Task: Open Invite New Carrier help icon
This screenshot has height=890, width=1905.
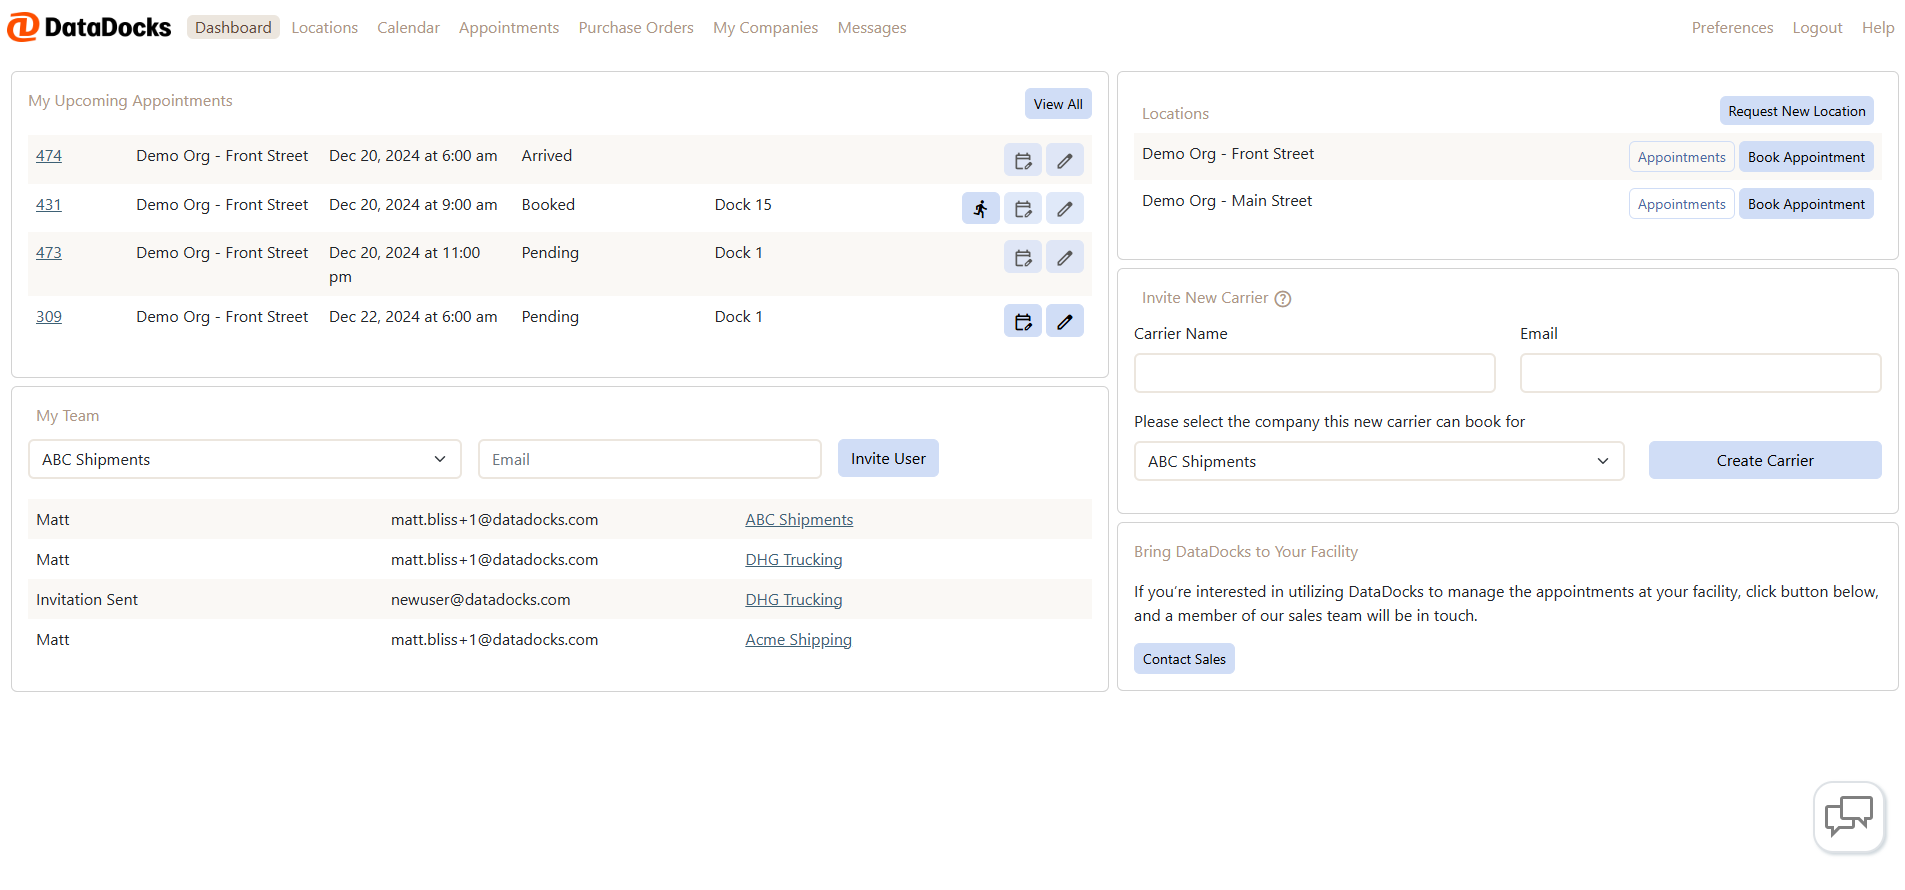Action: [x=1283, y=298]
